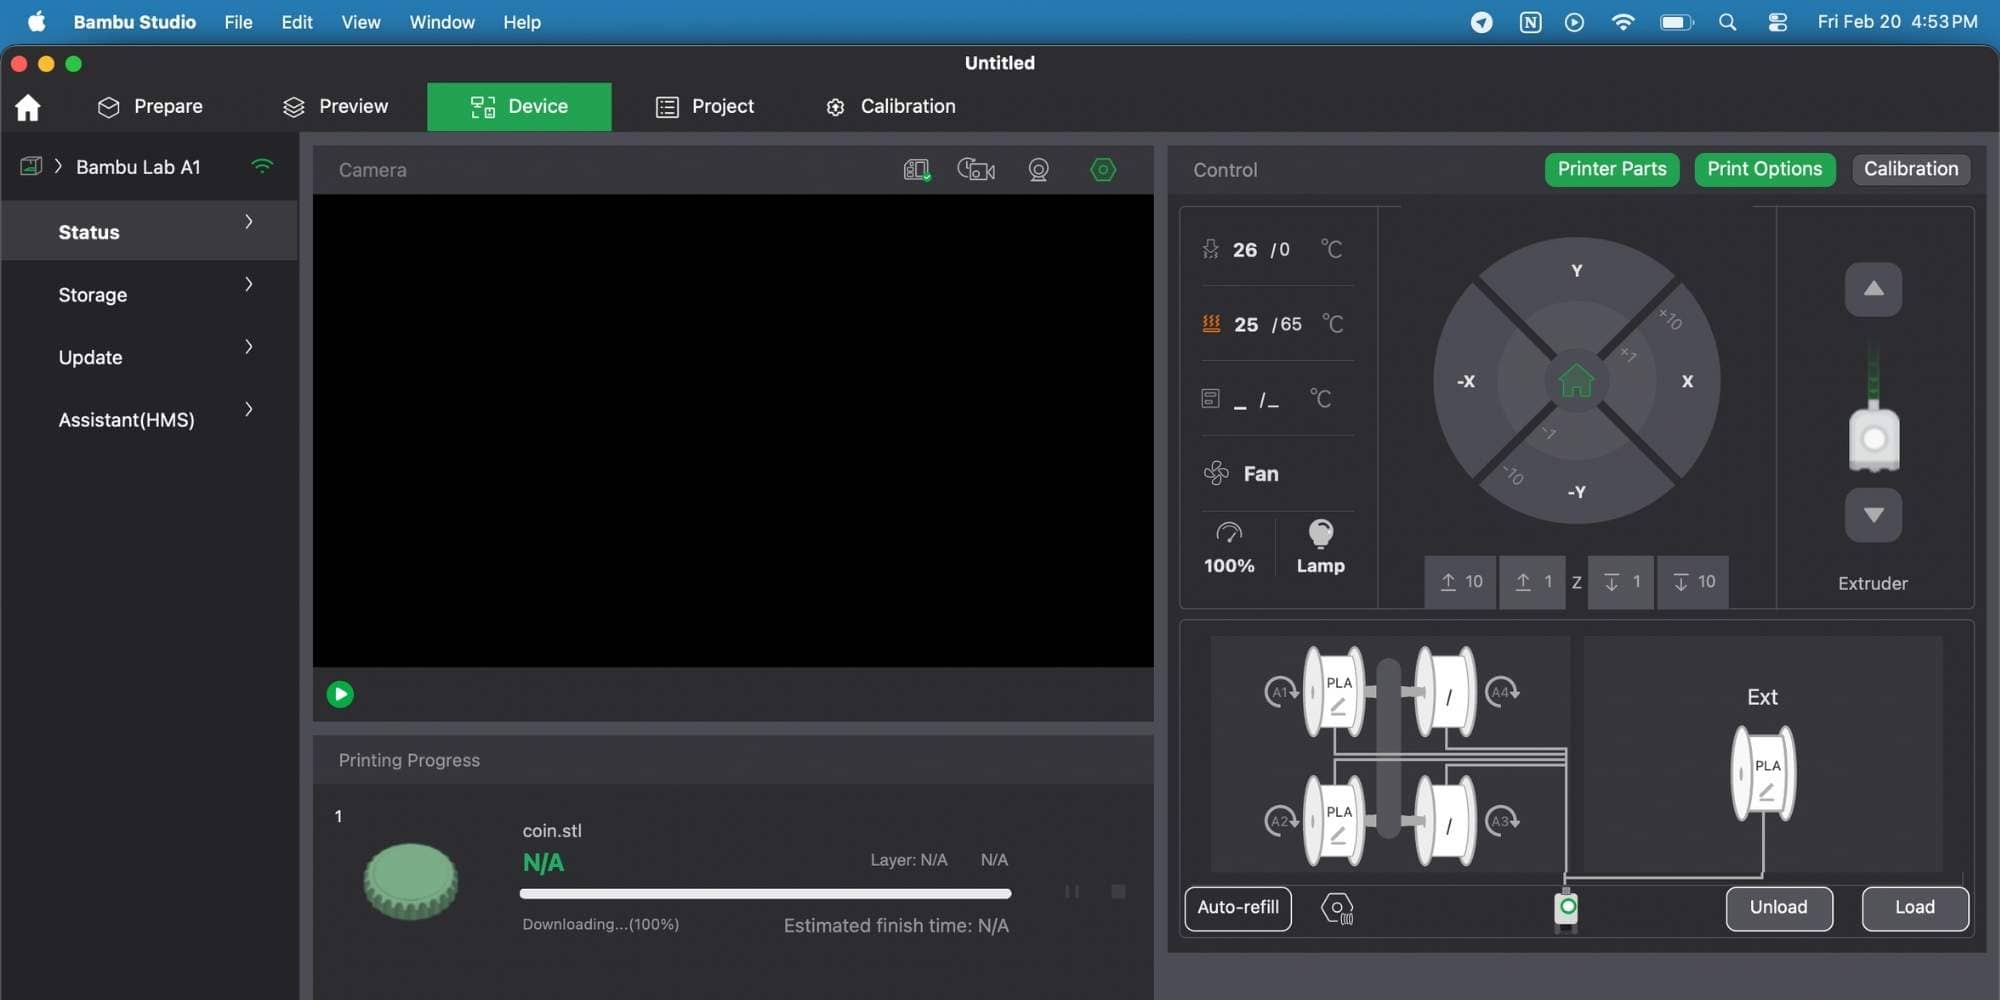This screenshot has height=1000, width=2000.
Task: Open the View menu
Action: pyautogui.click(x=361, y=22)
